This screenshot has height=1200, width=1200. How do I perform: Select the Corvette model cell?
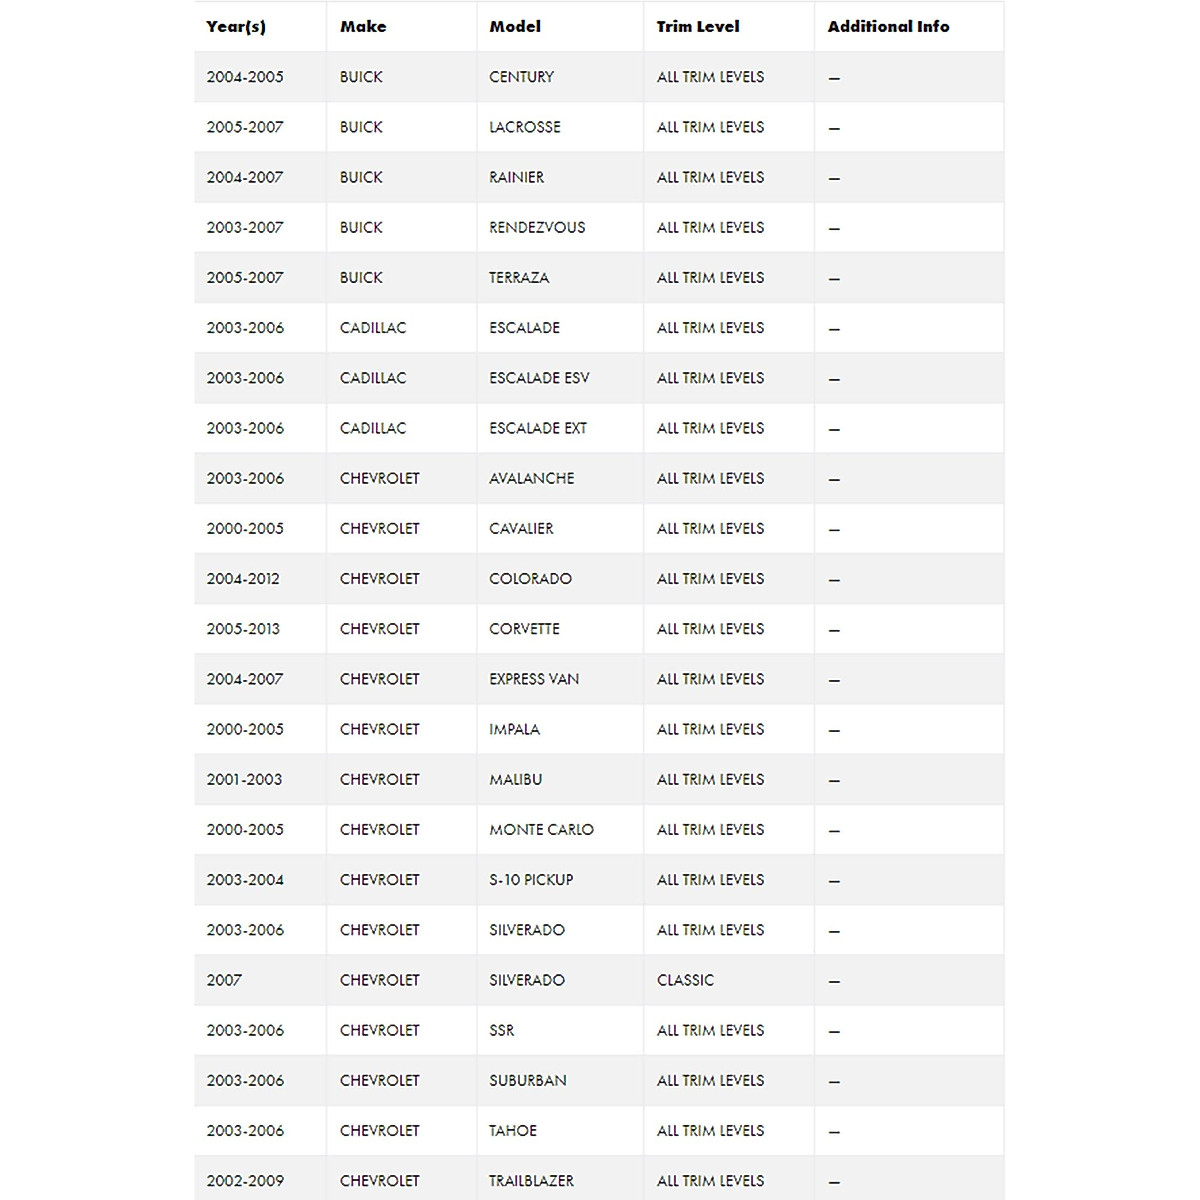[x=524, y=628]
